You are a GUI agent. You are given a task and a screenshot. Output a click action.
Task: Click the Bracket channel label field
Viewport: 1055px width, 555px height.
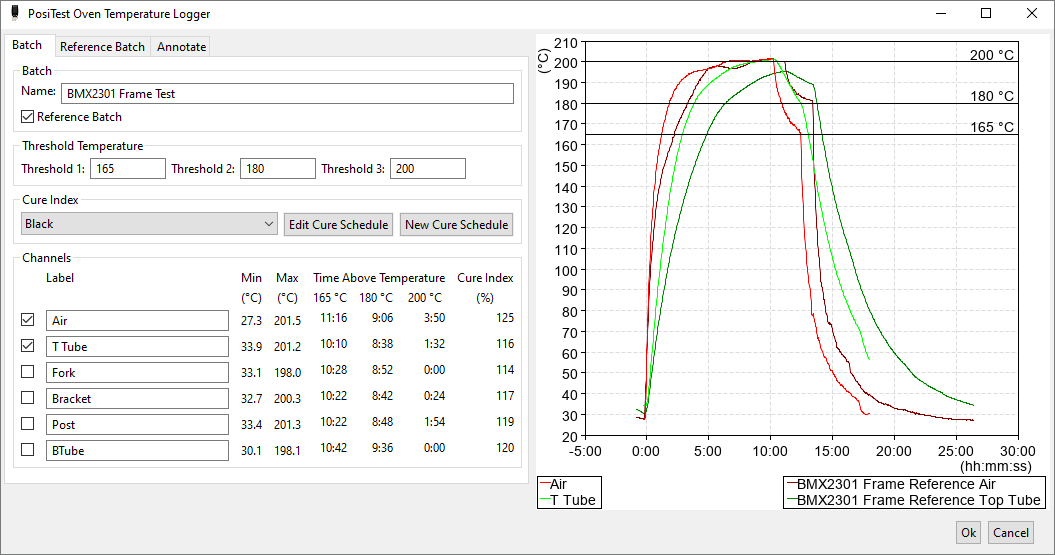[x=137, y=398]
